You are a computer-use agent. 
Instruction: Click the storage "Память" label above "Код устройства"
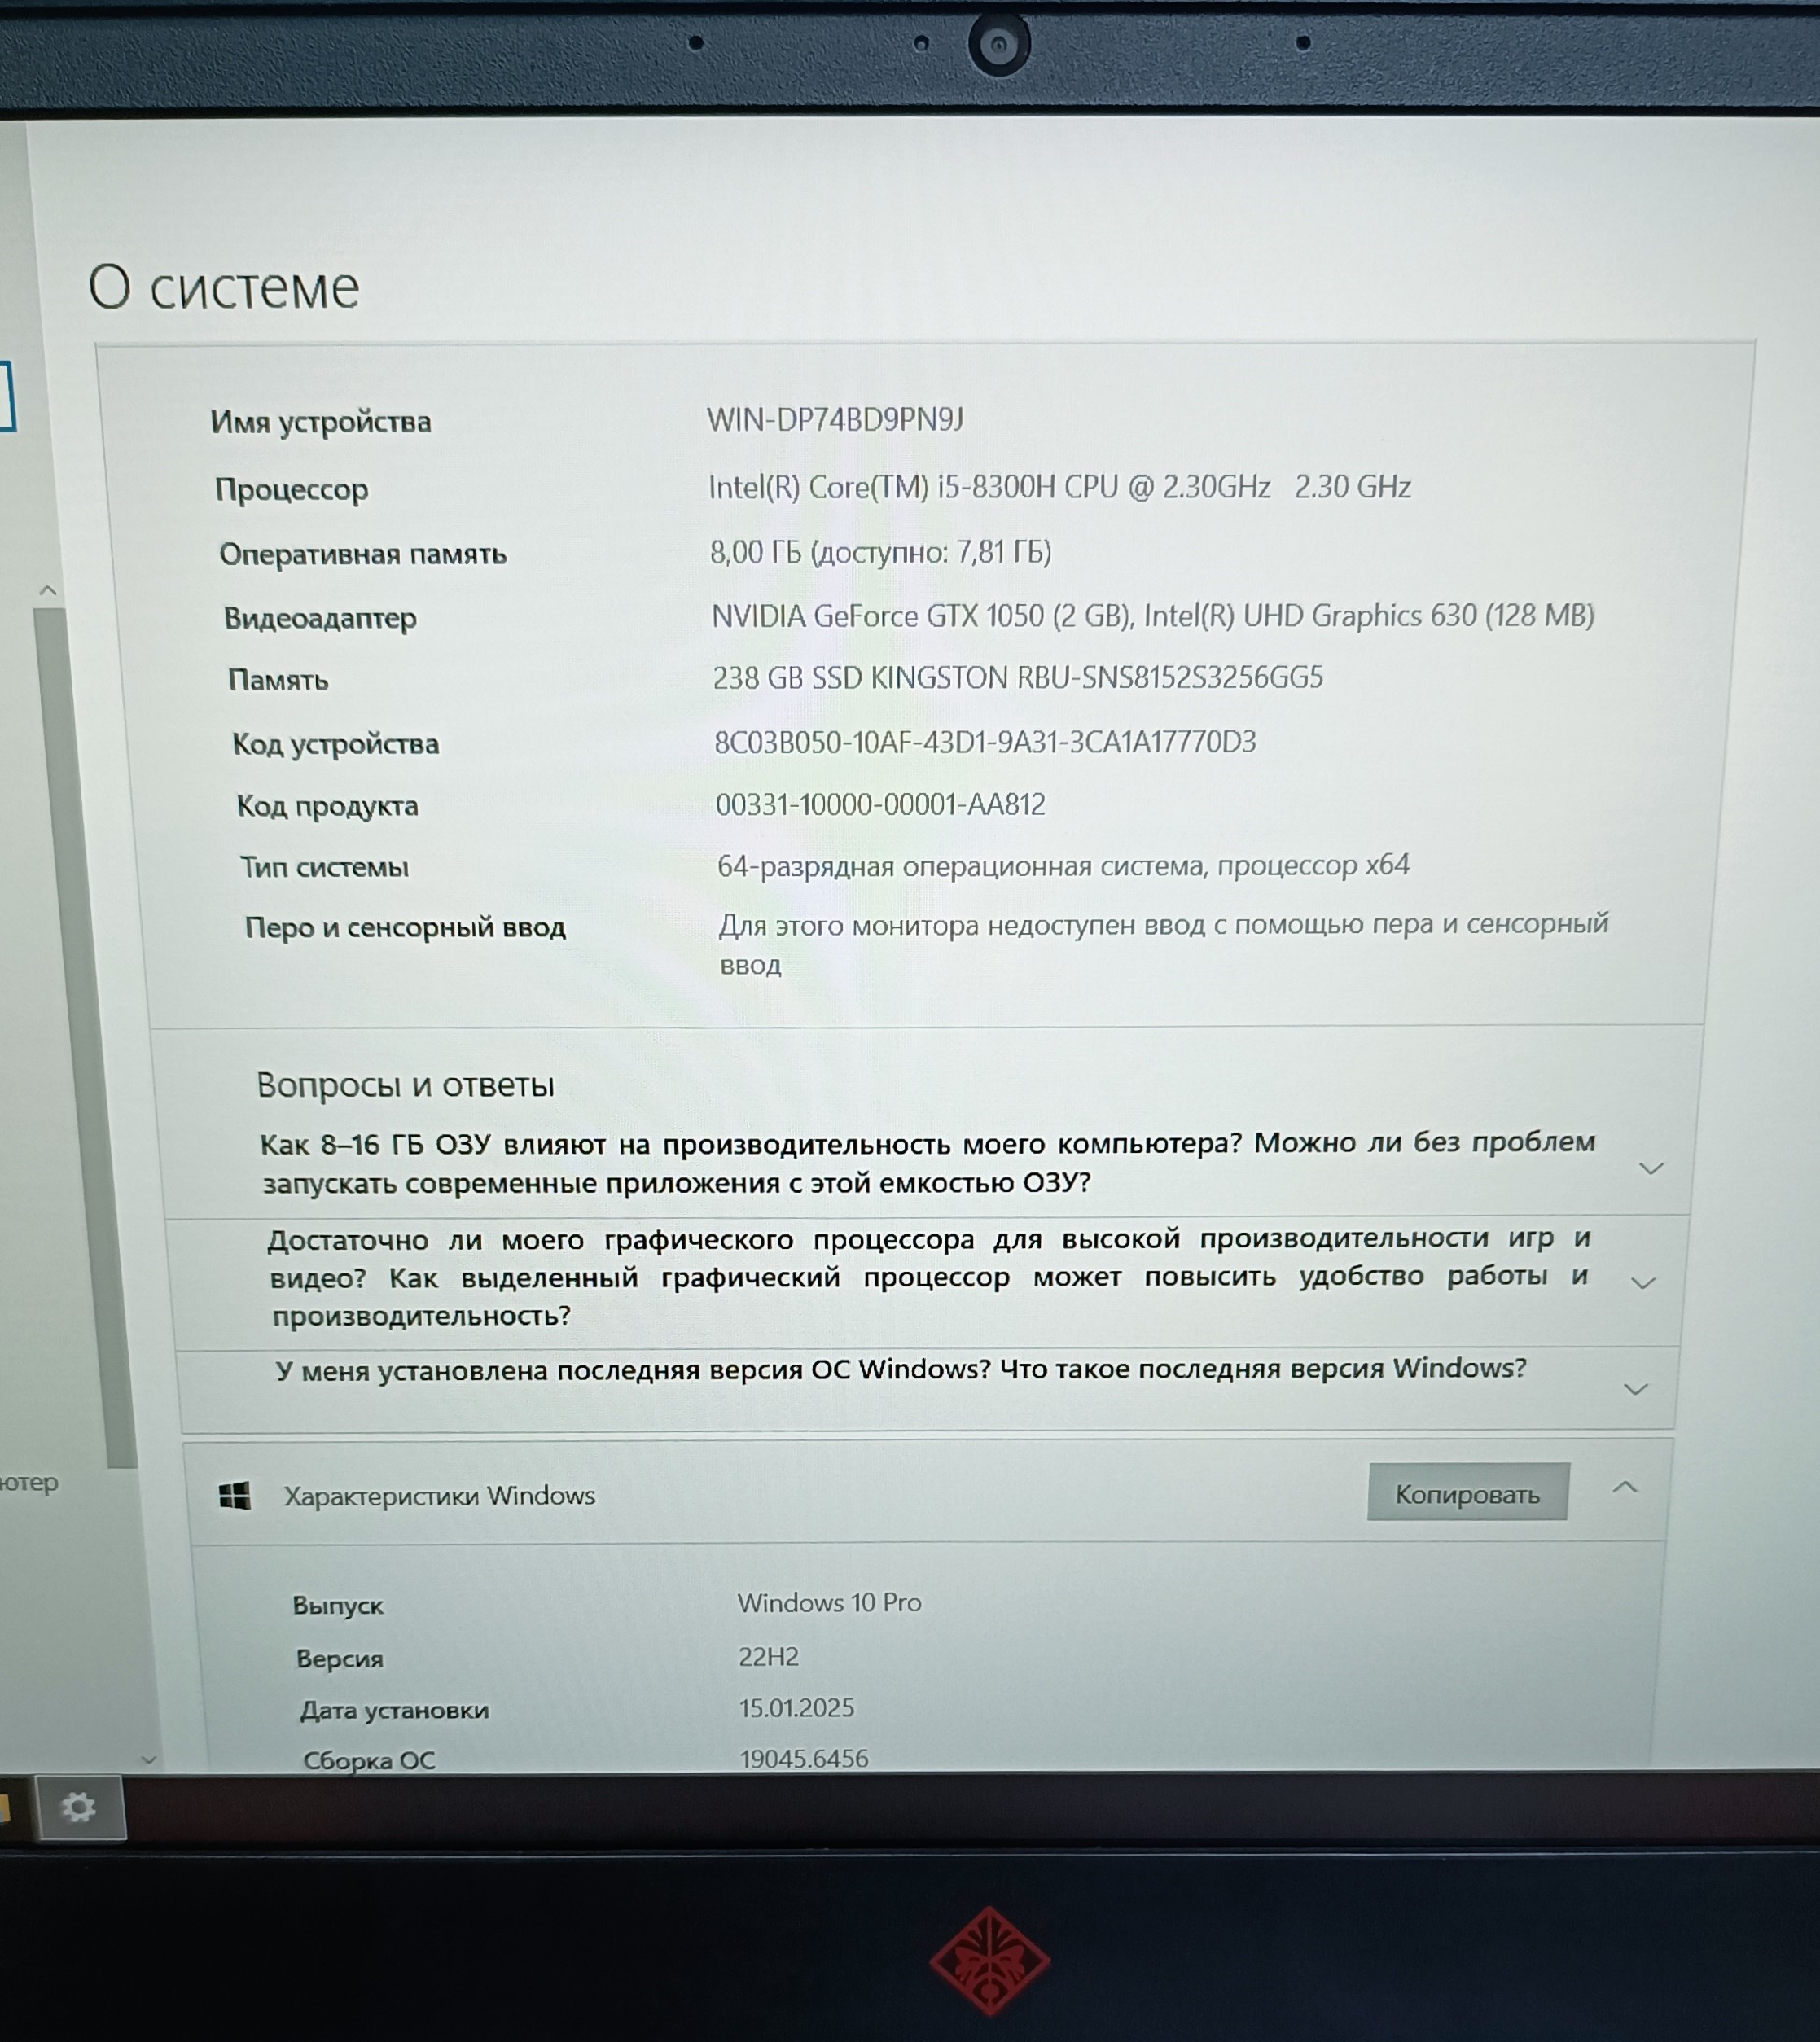point(278,680)
